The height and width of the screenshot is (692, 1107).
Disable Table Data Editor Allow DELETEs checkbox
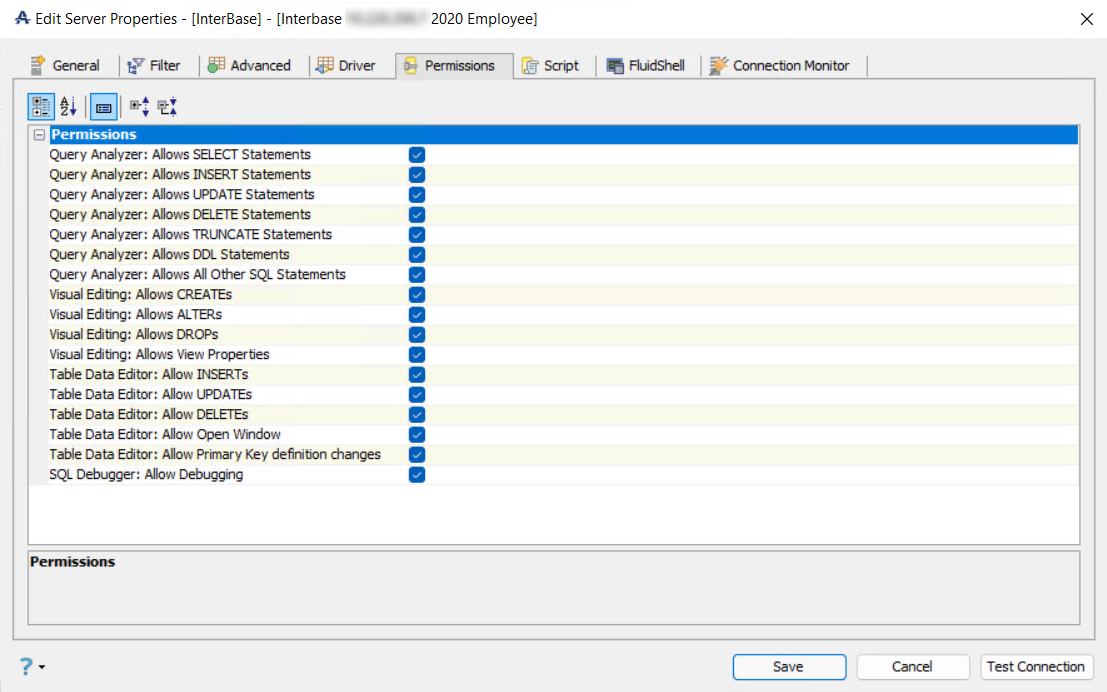[x=417, y=414]
